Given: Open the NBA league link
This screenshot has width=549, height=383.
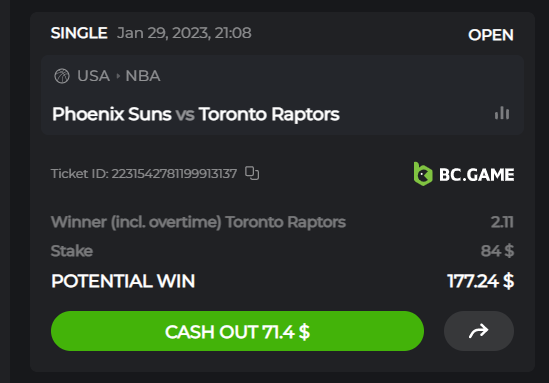Looking at the screenshot, I should coord(143,76).
